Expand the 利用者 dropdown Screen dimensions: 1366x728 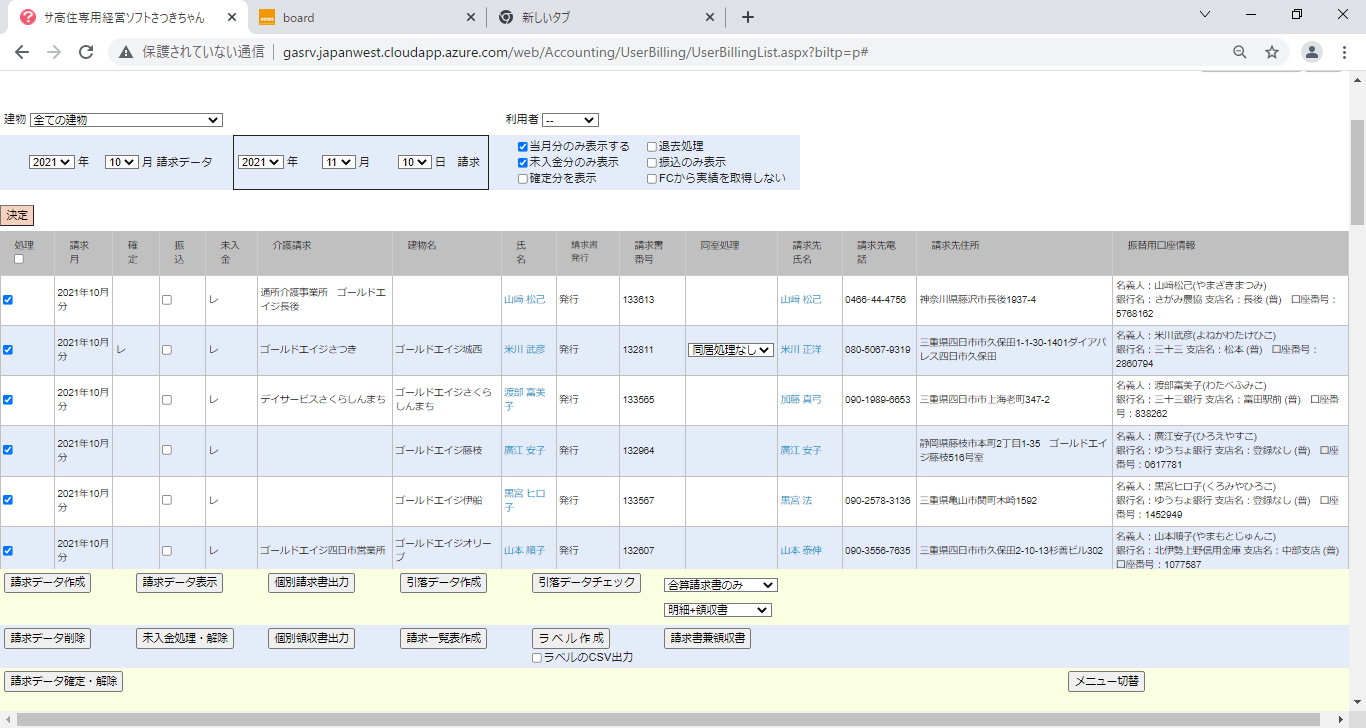pos(570,120)
